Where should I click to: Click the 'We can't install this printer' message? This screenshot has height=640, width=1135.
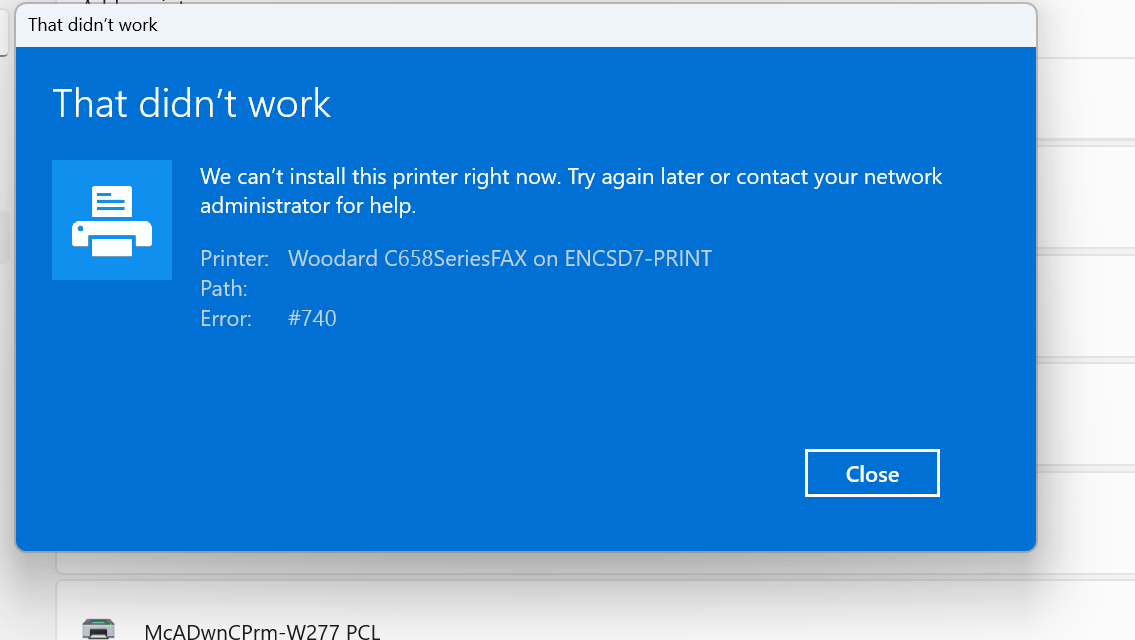380,177
